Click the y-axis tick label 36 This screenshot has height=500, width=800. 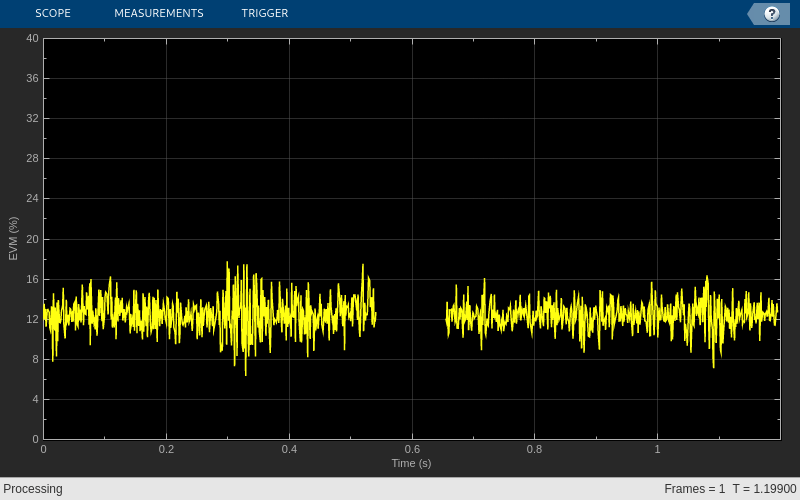(32, 78)
